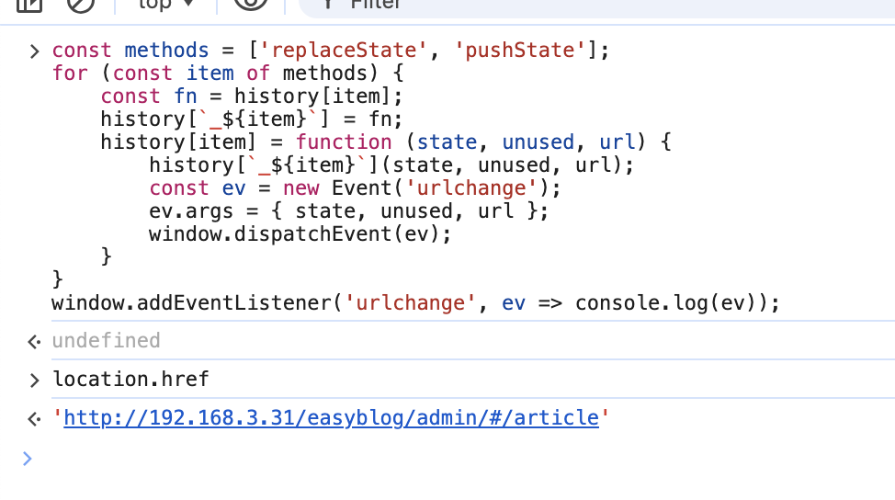Toggle the console sidebar panel icon
This screenshot has height=500, width=895.
click(30, 4)
